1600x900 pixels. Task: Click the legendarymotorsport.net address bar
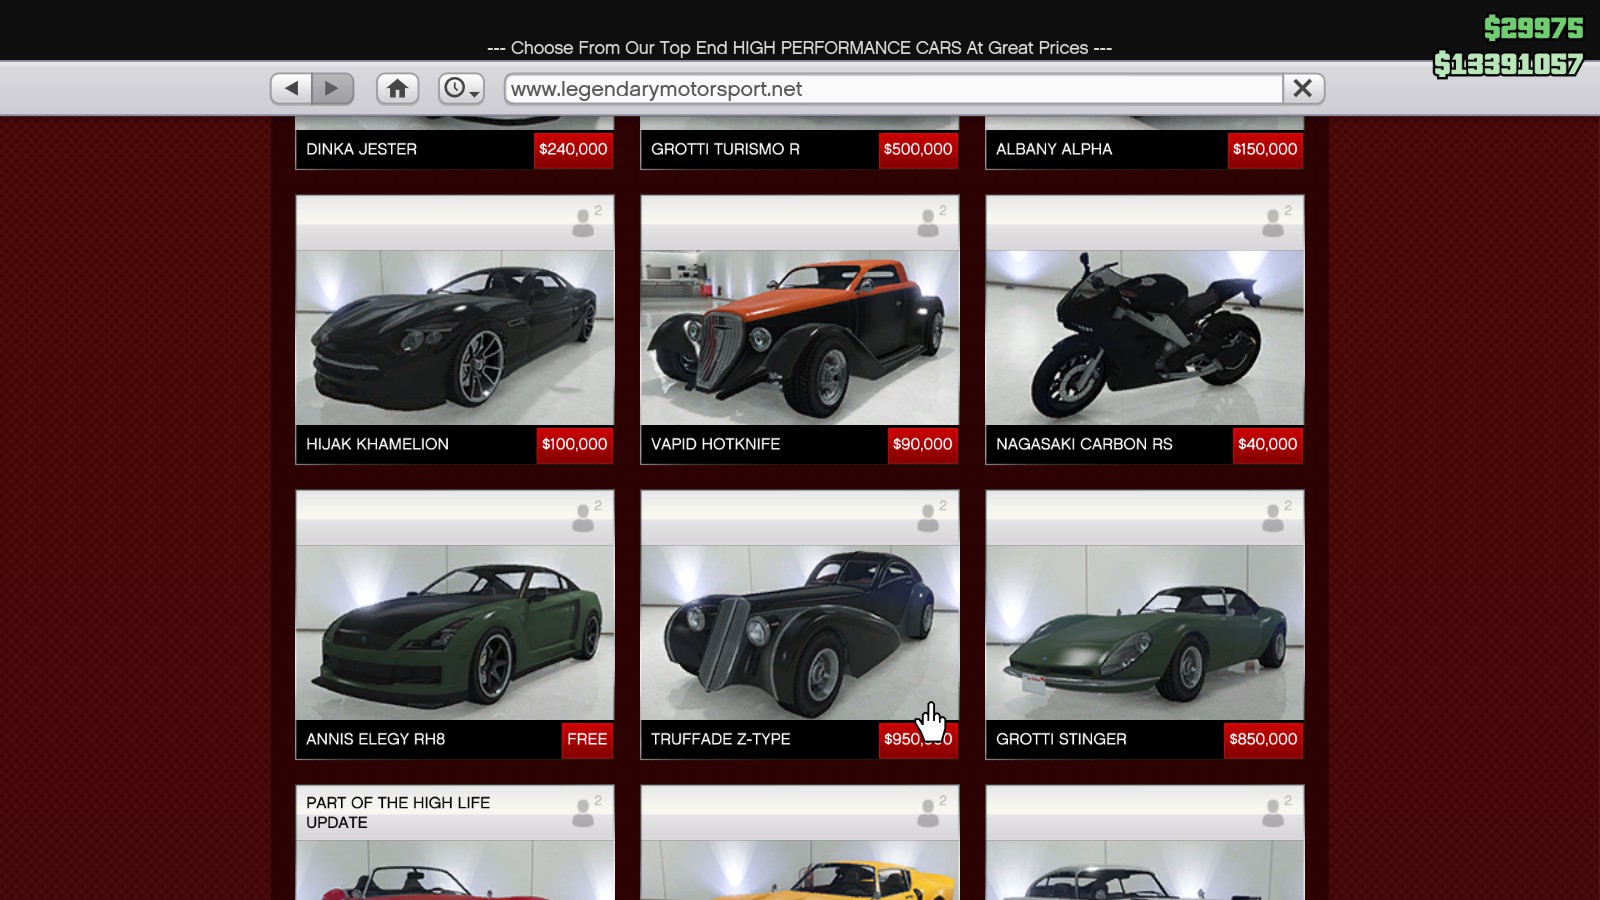[x=894, y=89]
